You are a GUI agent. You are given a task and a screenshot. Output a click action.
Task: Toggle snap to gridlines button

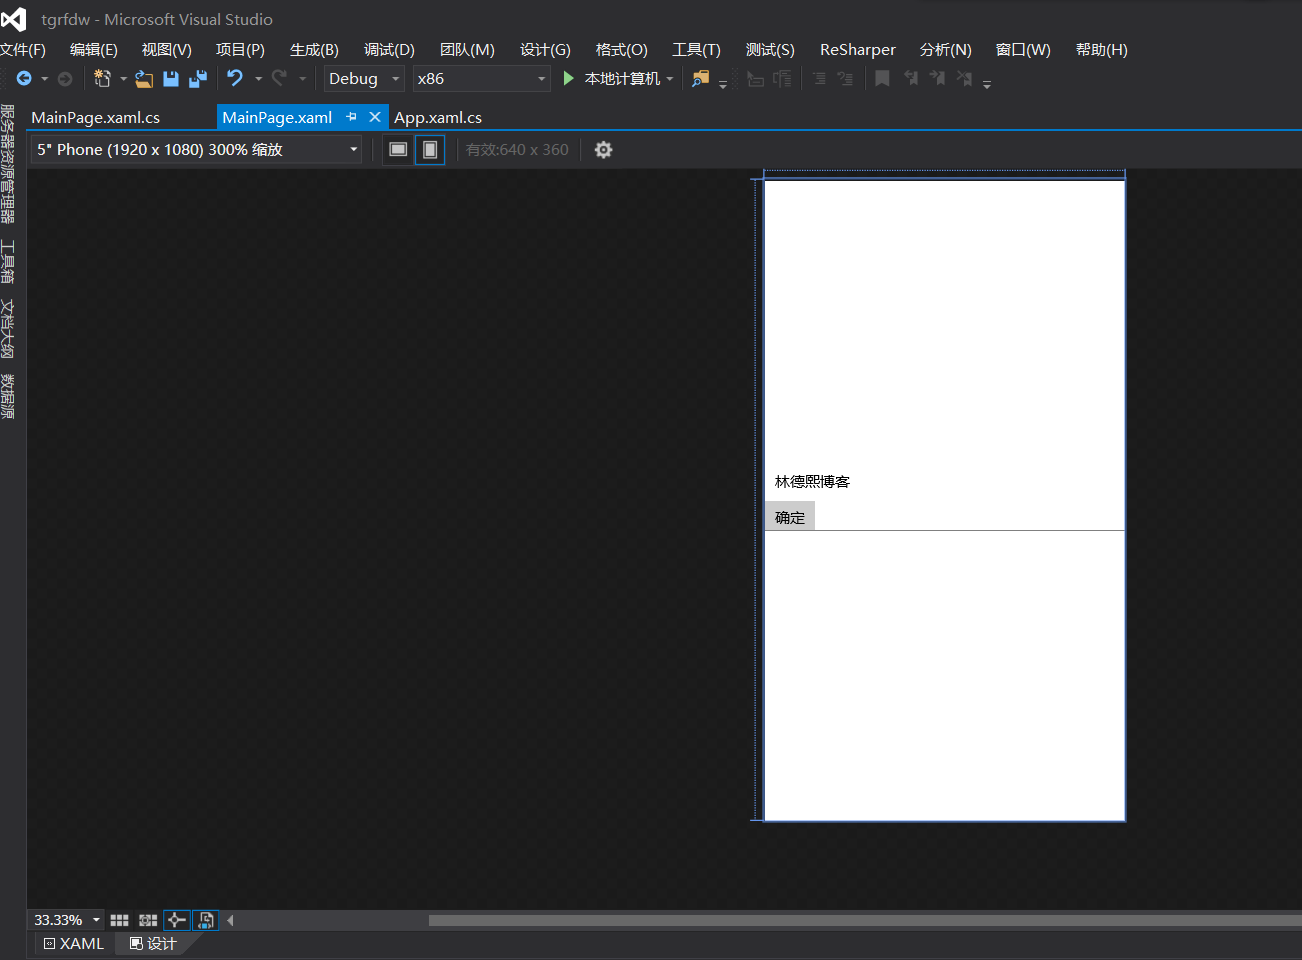pyautogui.click(x=148, y=920)
